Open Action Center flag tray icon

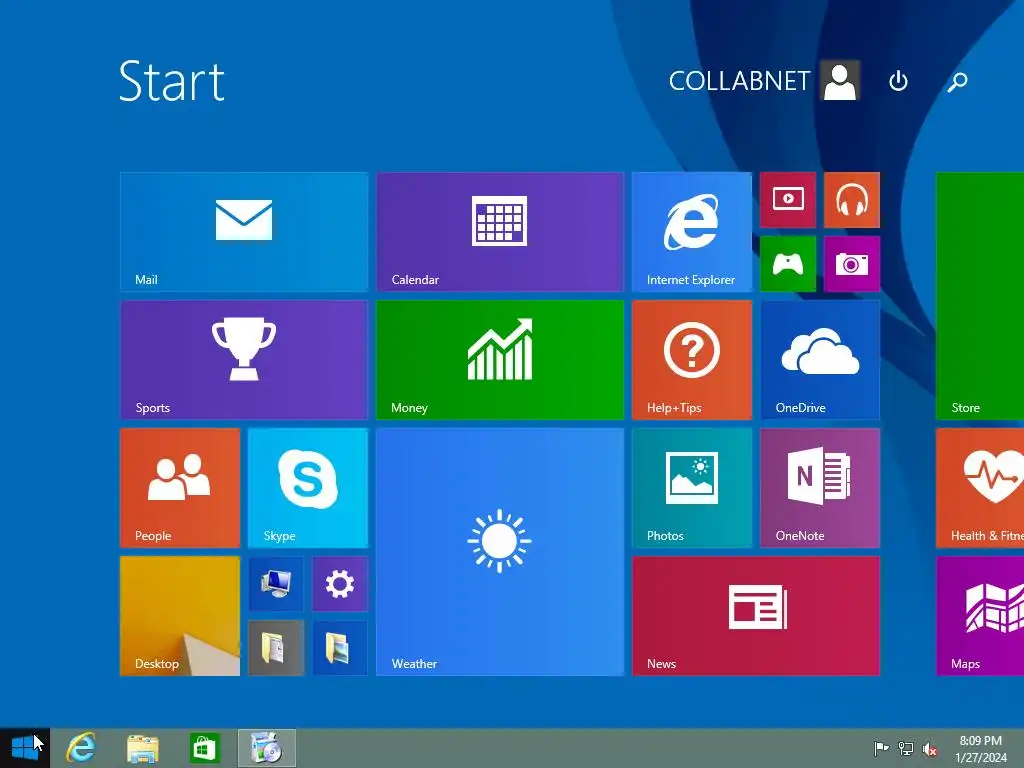point(881,748)
